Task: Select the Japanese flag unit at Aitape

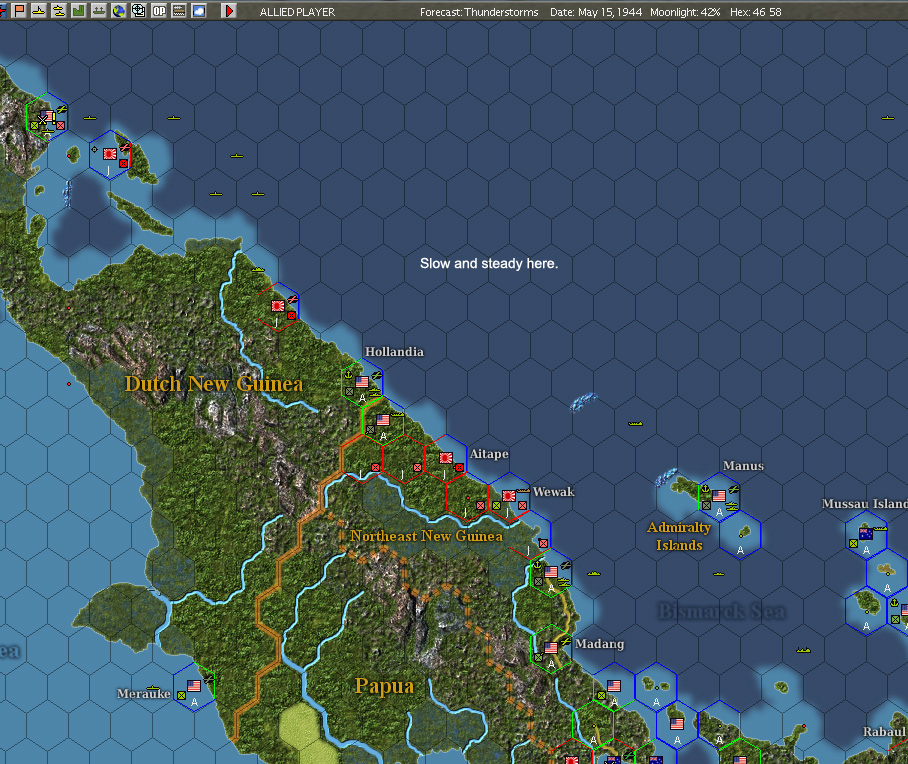Action: 446,459
